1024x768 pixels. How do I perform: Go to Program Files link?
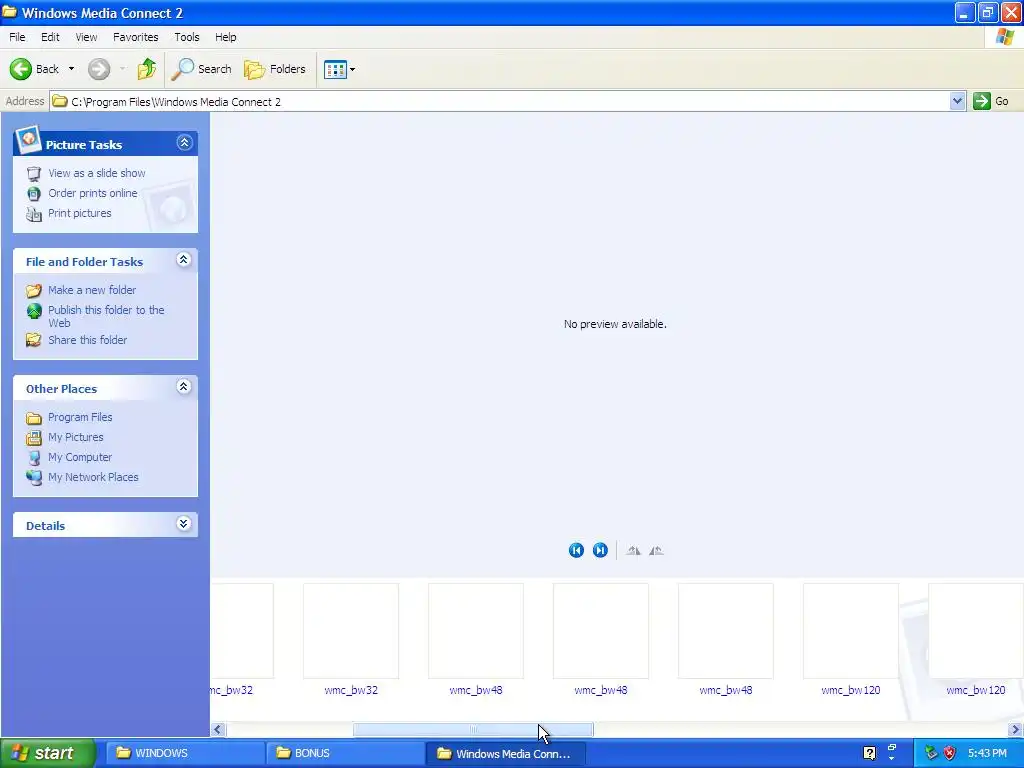(80, 417)
